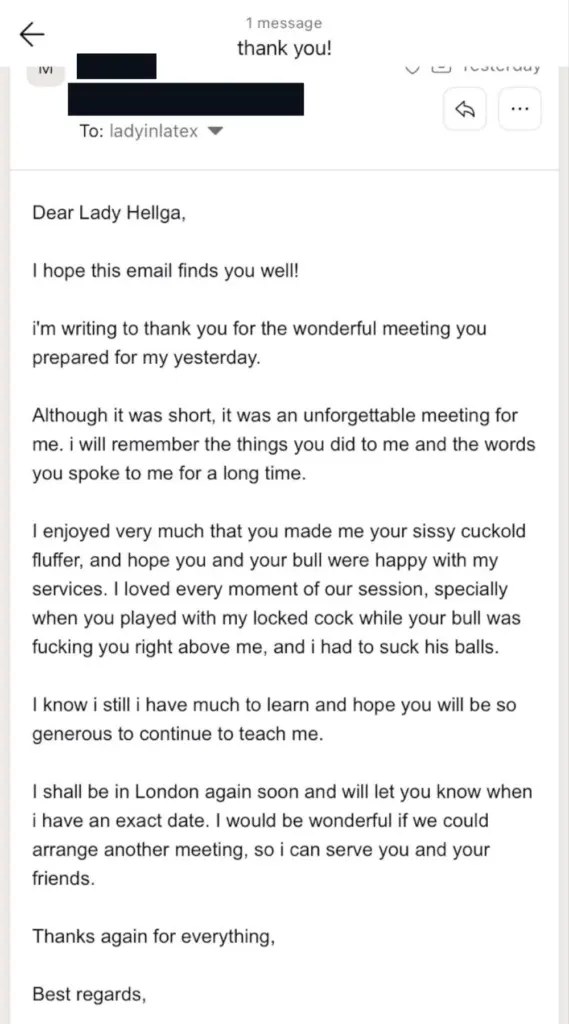Click the "Dear Lady Hellga," greeting line
This screenshot has height=1024, width=569.
coord(109,214)
